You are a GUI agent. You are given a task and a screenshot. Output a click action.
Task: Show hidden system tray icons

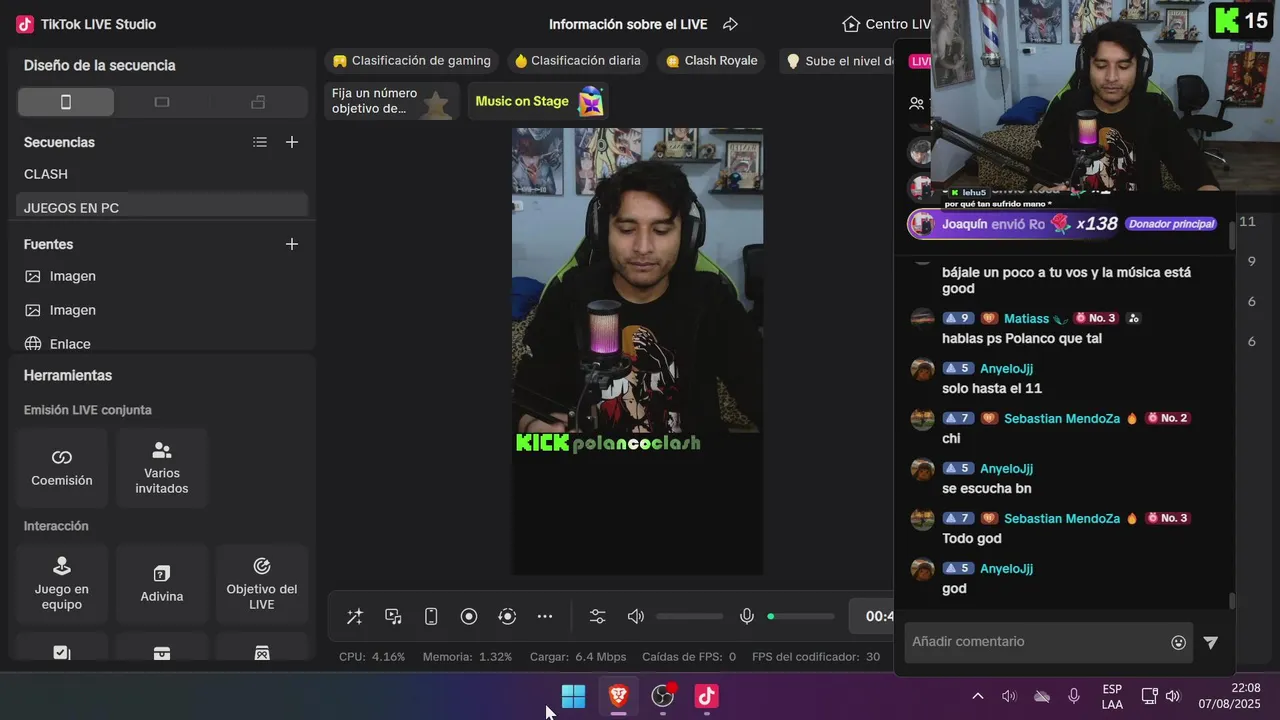tap(978, 696)
